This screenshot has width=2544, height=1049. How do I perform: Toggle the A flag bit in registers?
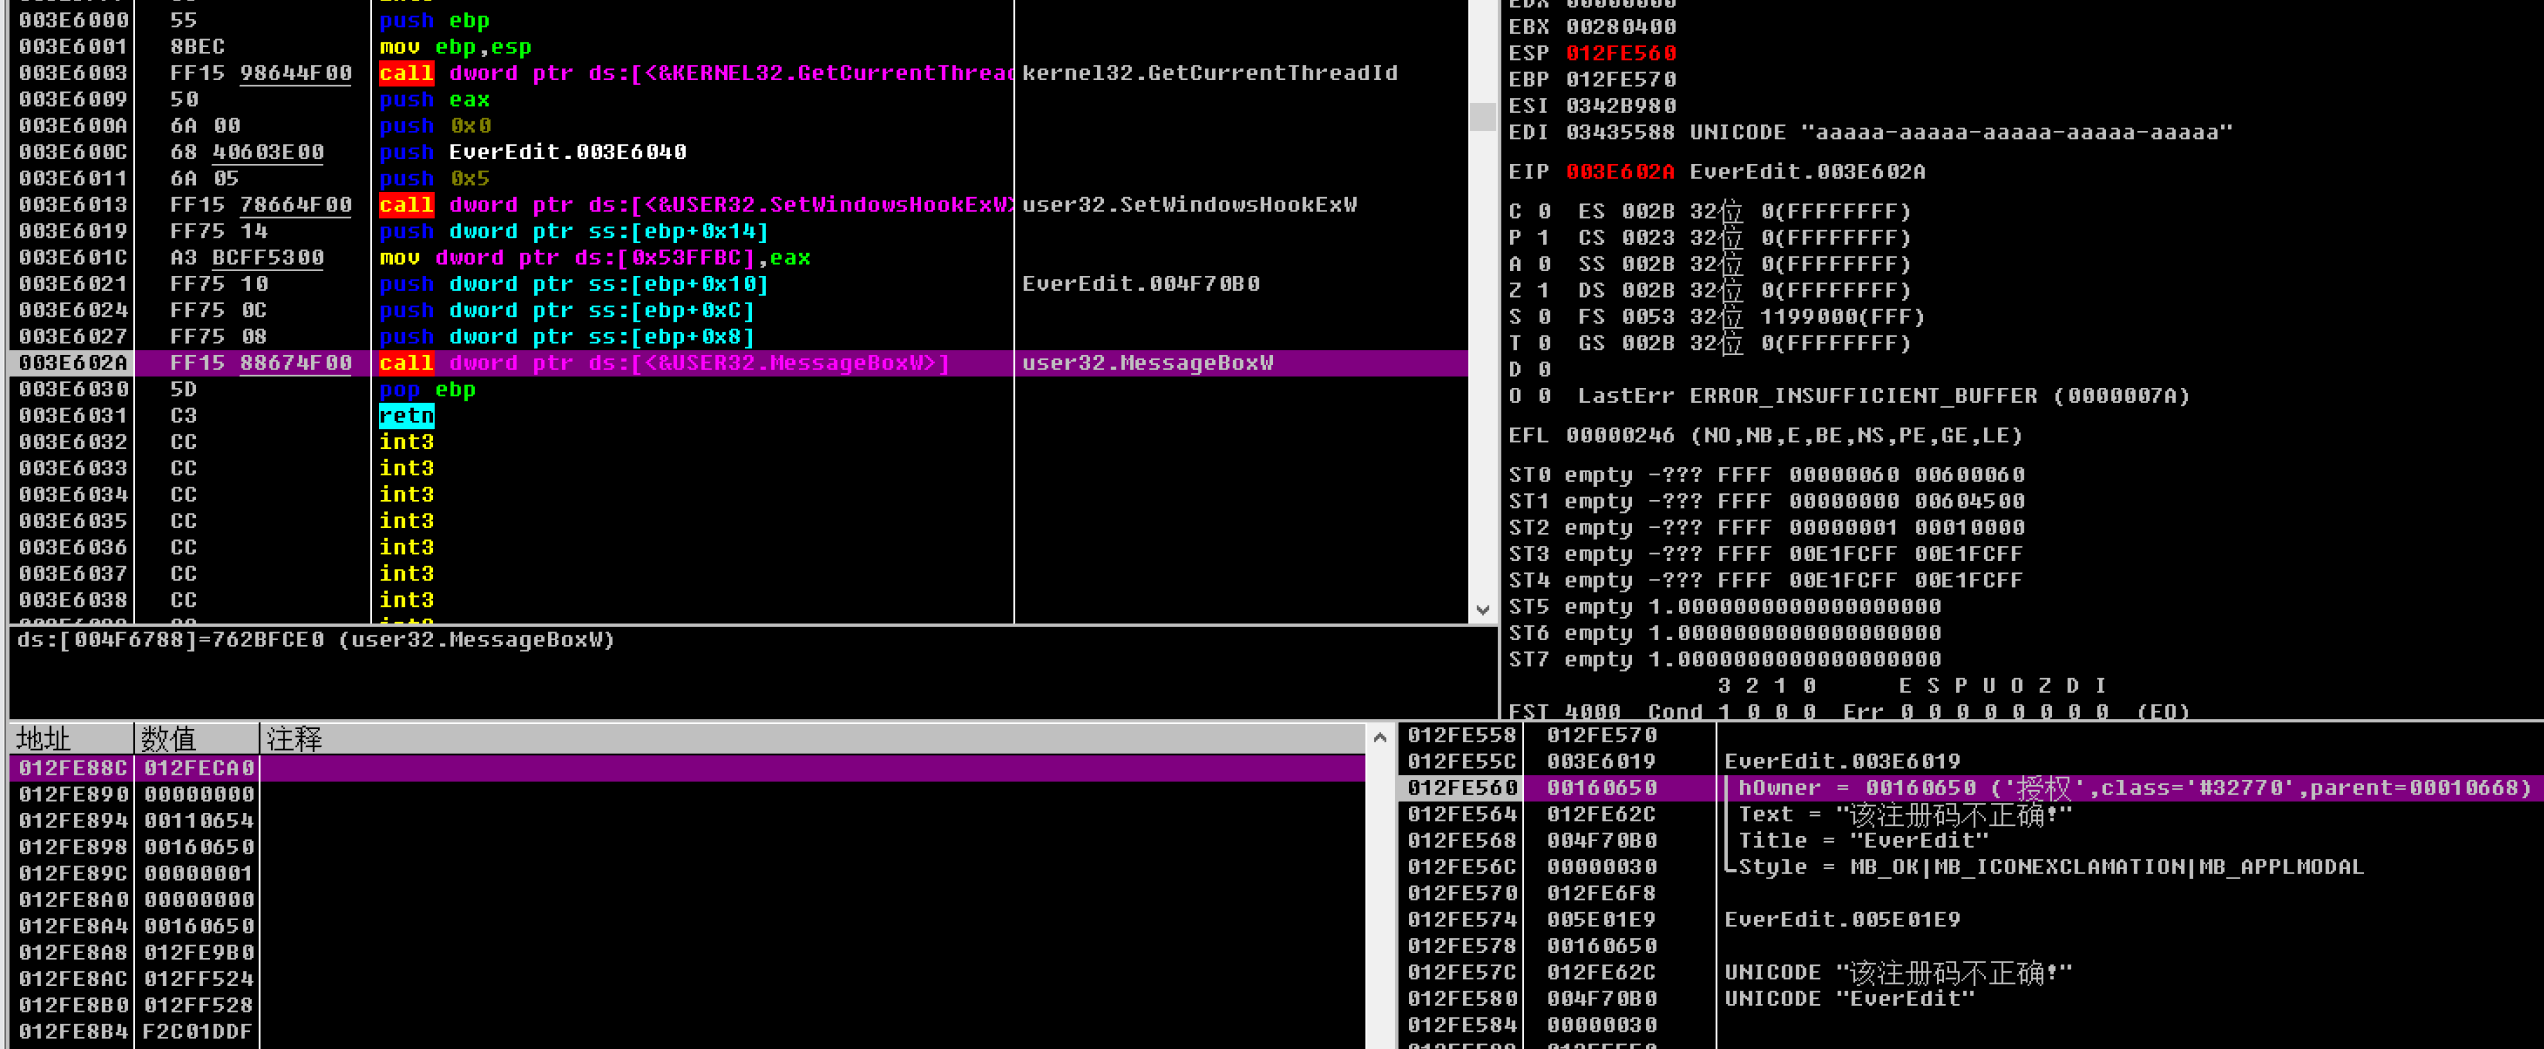1544,264
